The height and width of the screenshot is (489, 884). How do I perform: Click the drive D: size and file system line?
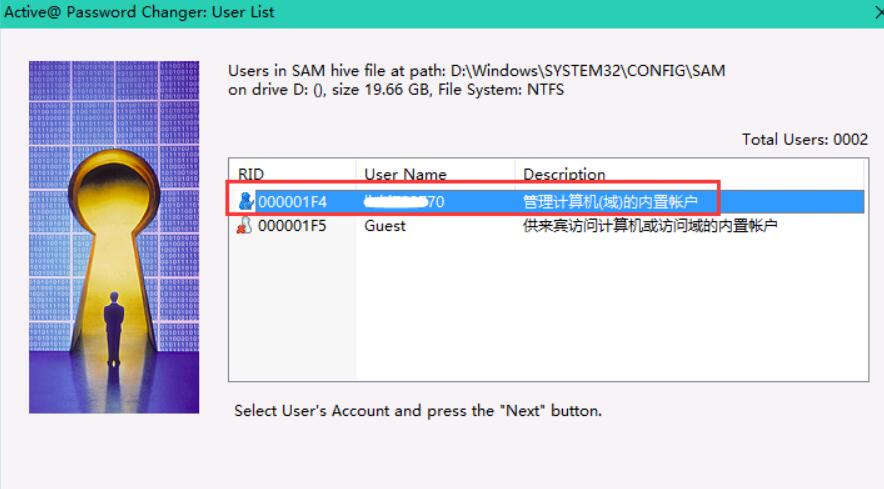396,90
